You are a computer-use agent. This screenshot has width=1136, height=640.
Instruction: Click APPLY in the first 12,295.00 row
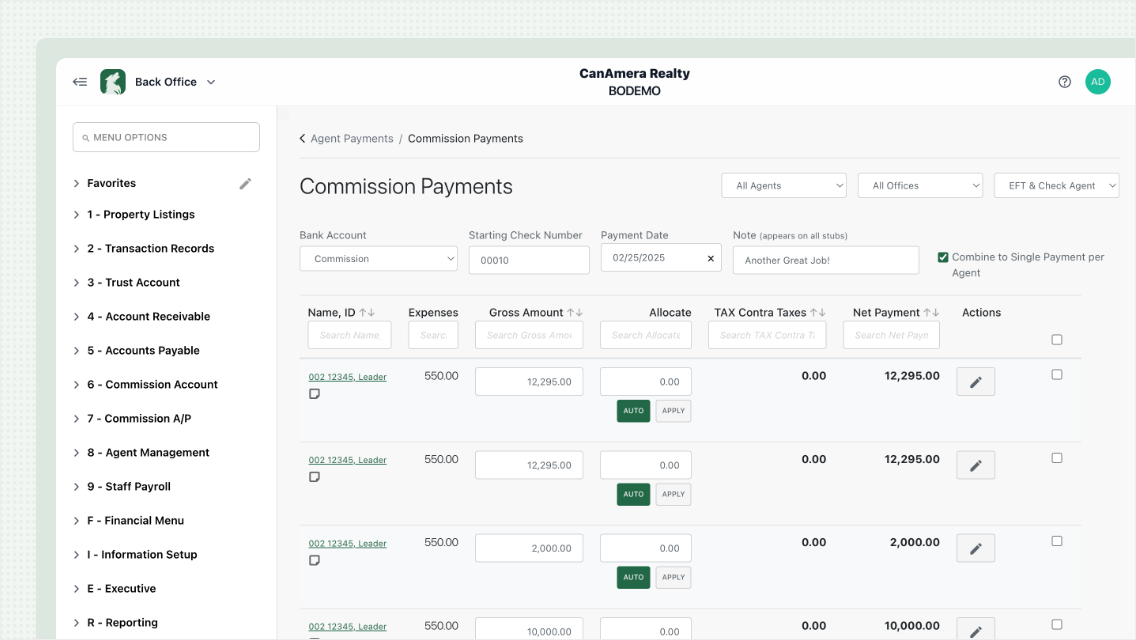(x=673, y=411)
